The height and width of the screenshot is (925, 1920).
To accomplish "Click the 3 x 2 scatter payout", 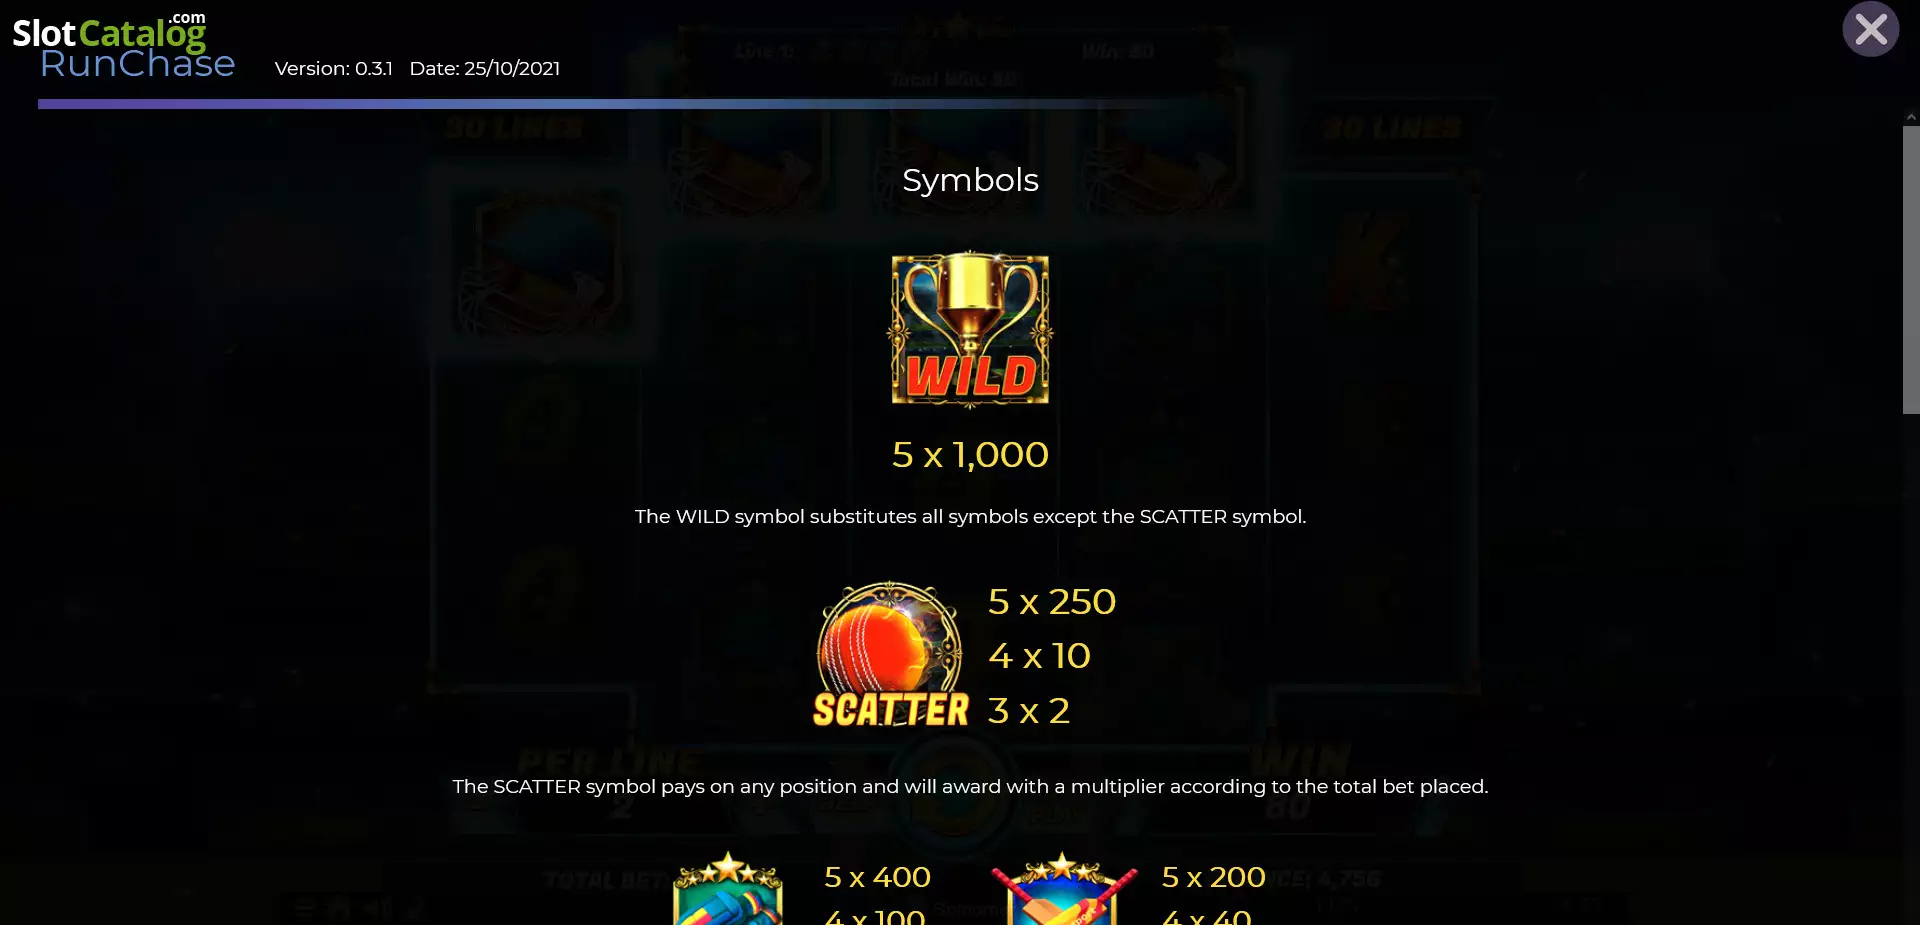I will 1029,711.
